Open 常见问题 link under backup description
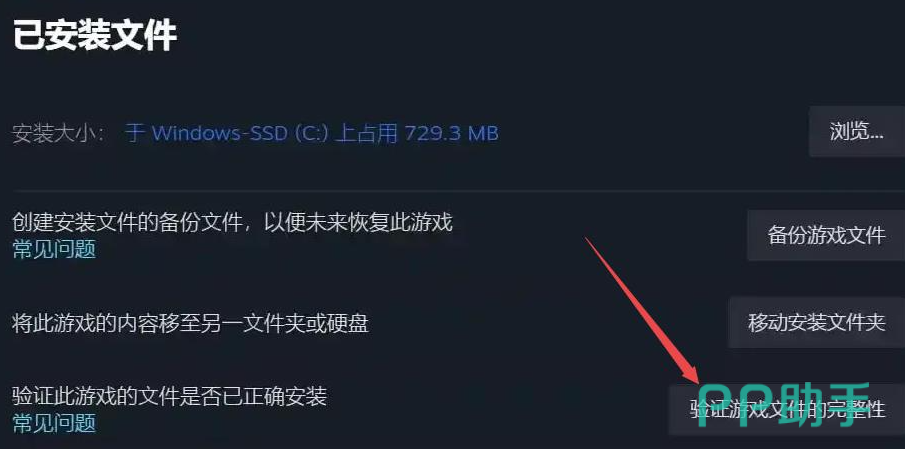This screenshot has width=905, height=449. pyautogui.click(x=54, y=250)
